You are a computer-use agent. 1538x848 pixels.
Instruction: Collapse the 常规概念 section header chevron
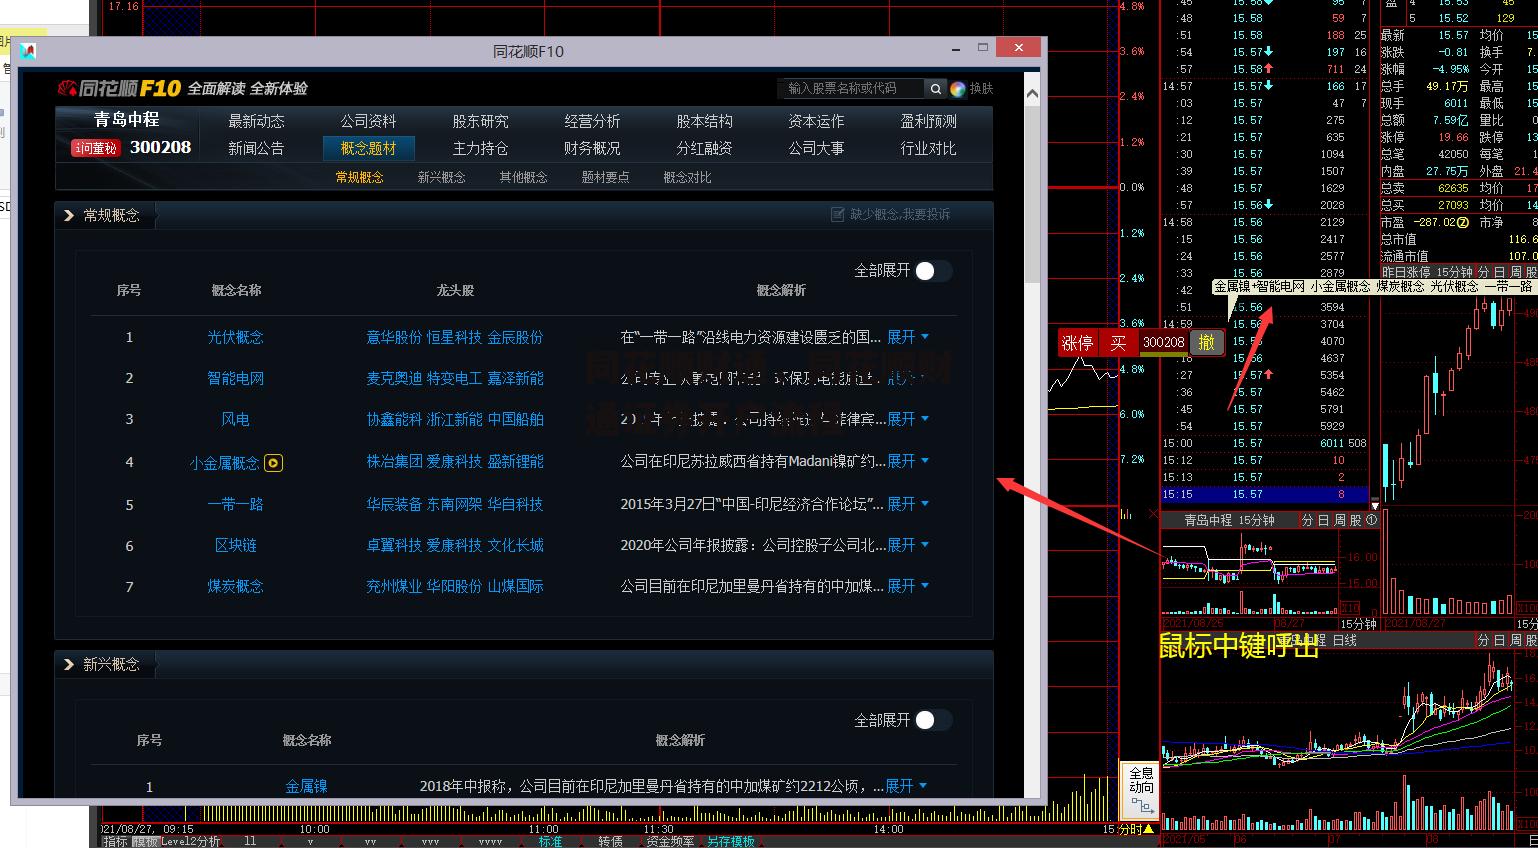pyautogui.click(x=68, y=215)
